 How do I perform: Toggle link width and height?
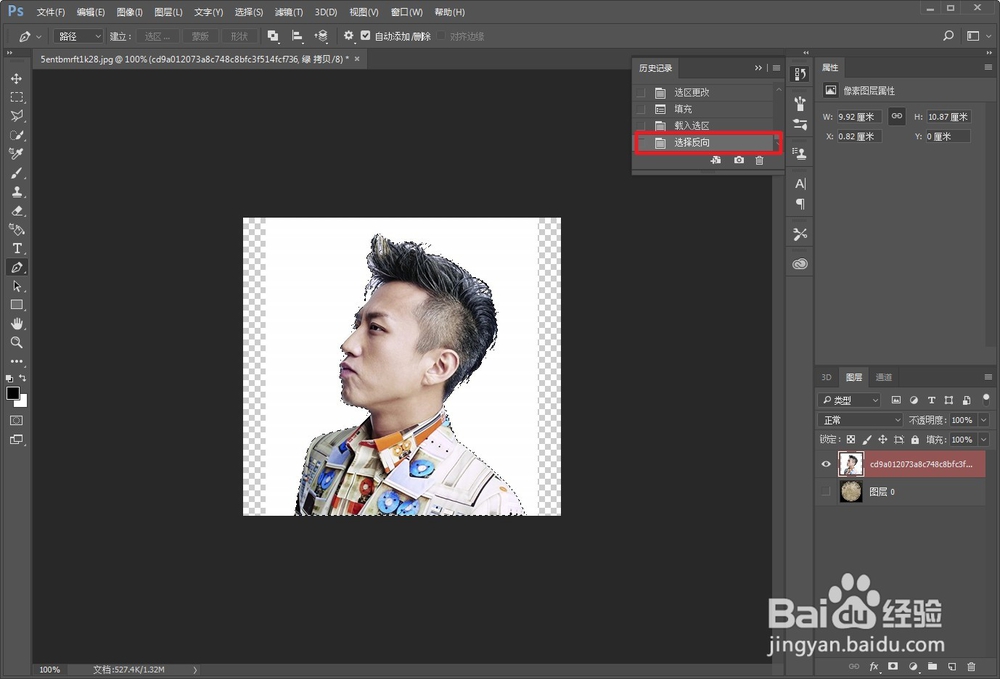(897, 116)
